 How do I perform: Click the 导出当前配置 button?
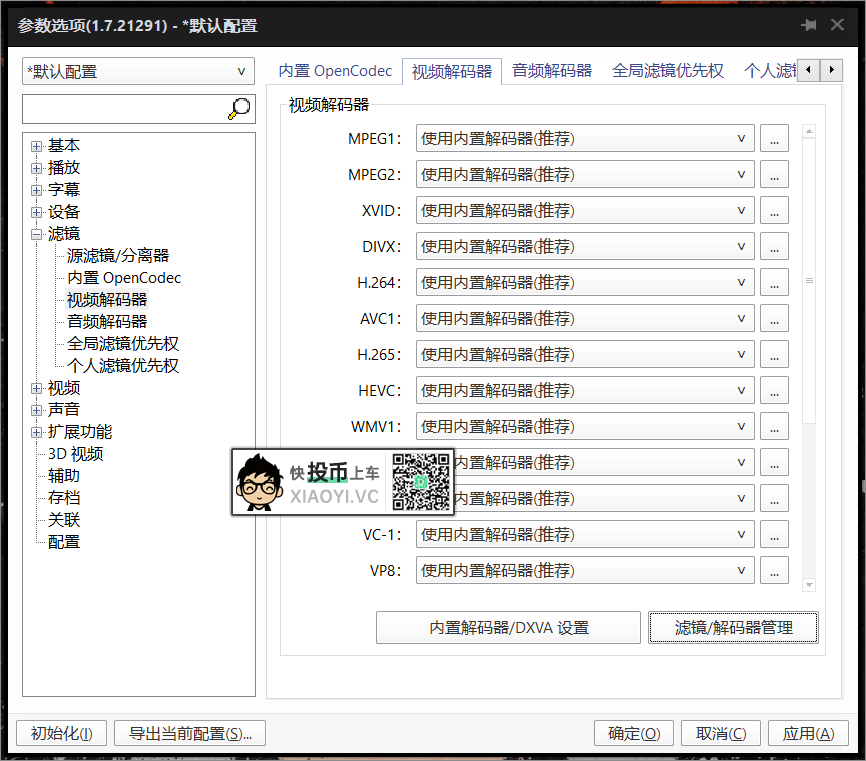click(x=188, y=733)
